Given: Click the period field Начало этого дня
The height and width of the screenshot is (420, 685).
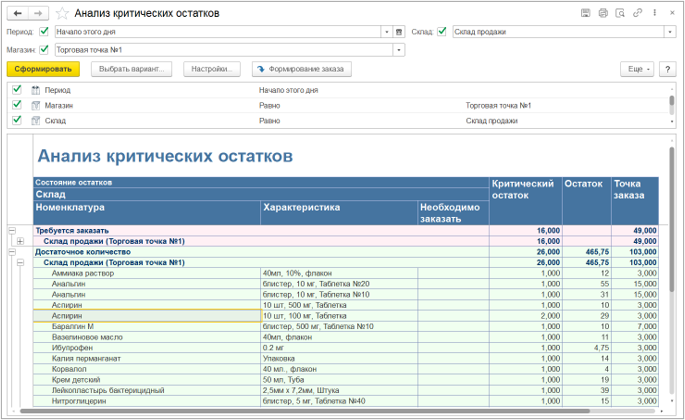Looking at the screenshot, I should 218,32.
